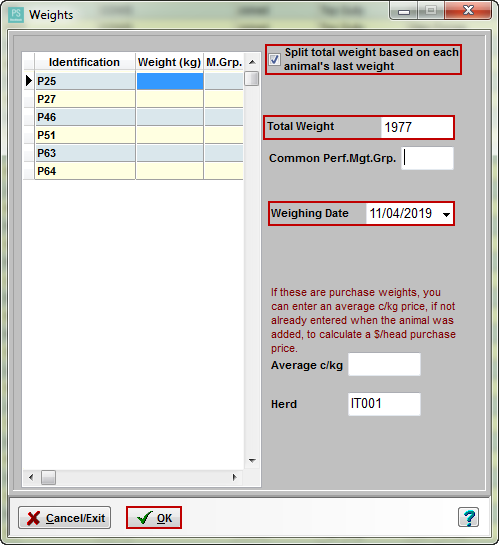Click the Average c/kg input field
Viewport: 499px width, 545px height.
[x=384, y=365]
